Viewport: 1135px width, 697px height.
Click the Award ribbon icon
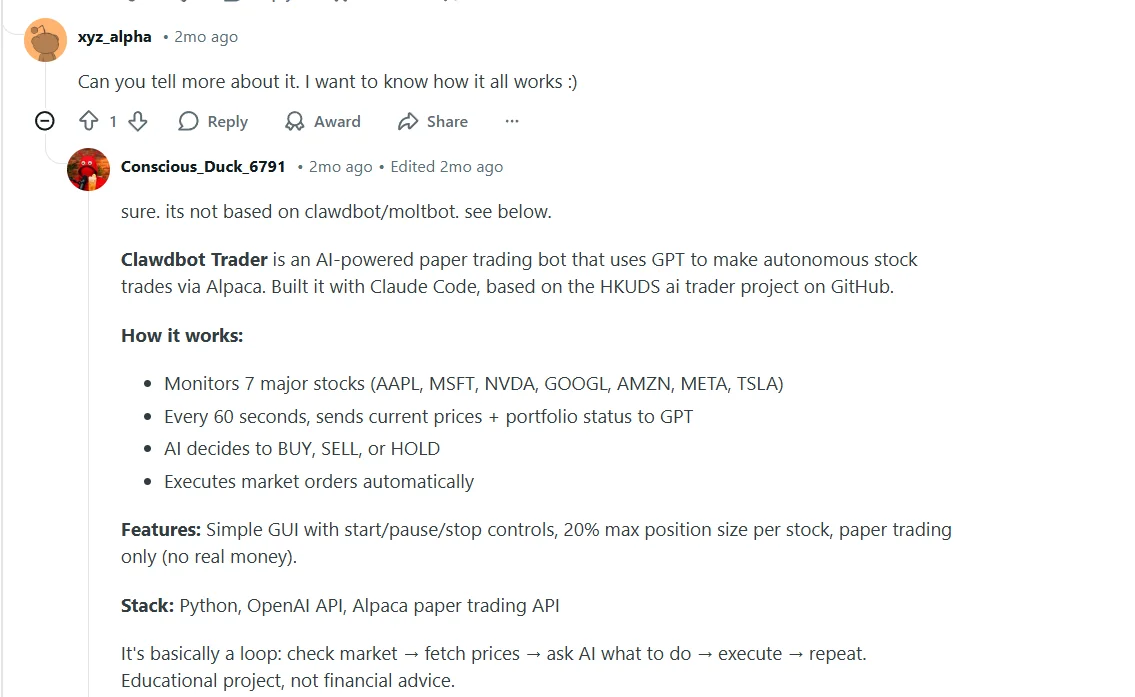click(294, 121)
